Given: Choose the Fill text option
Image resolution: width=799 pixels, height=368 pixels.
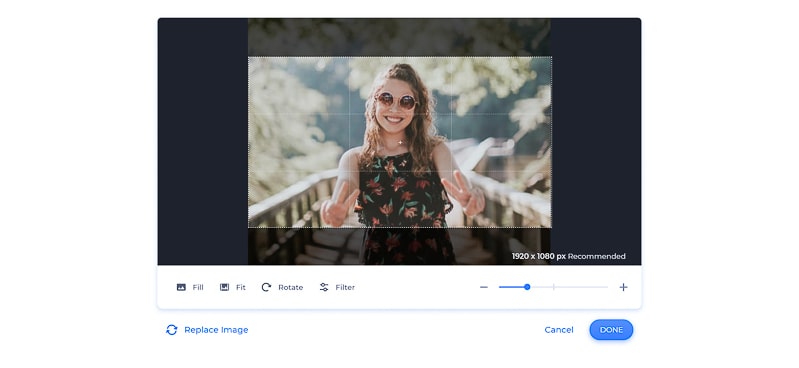Looking at the screenshot, I should pyautogui.click(x=198, y=287).
